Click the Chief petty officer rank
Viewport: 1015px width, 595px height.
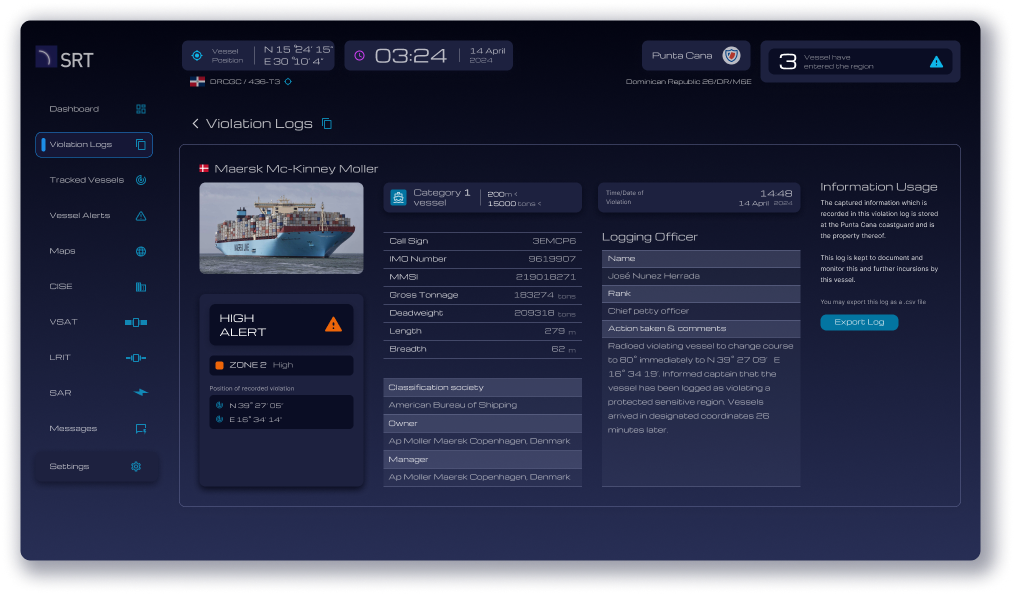click(x=648, y=311)
